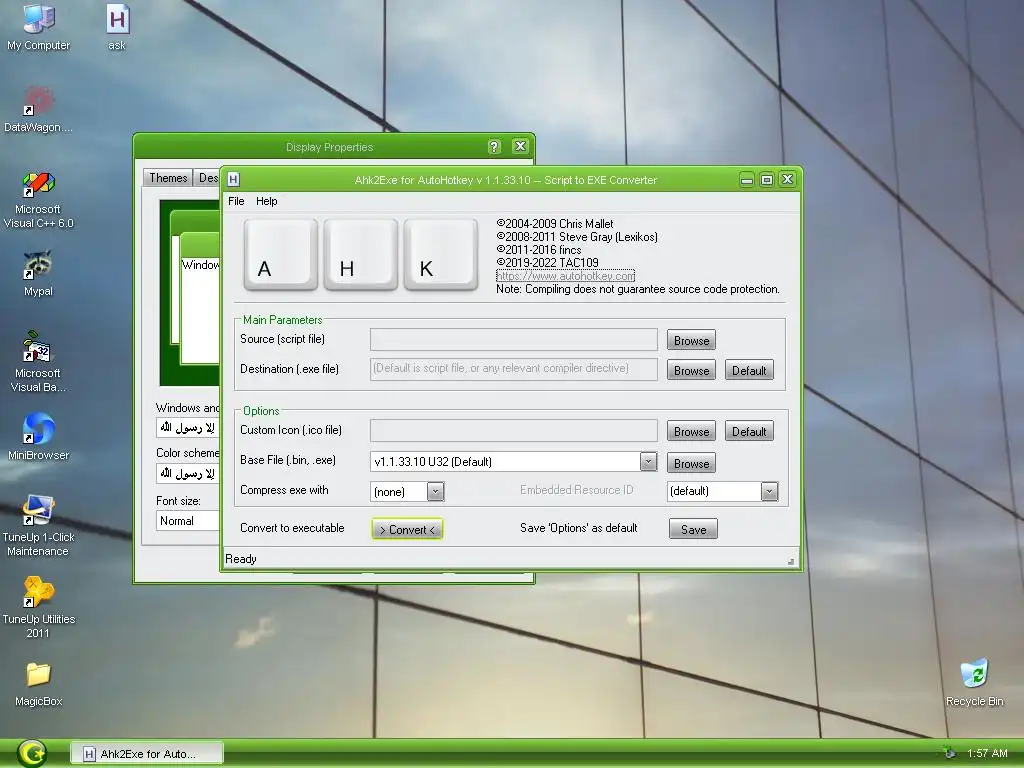Browse for Destination exe file

click(x=691, y=370)
